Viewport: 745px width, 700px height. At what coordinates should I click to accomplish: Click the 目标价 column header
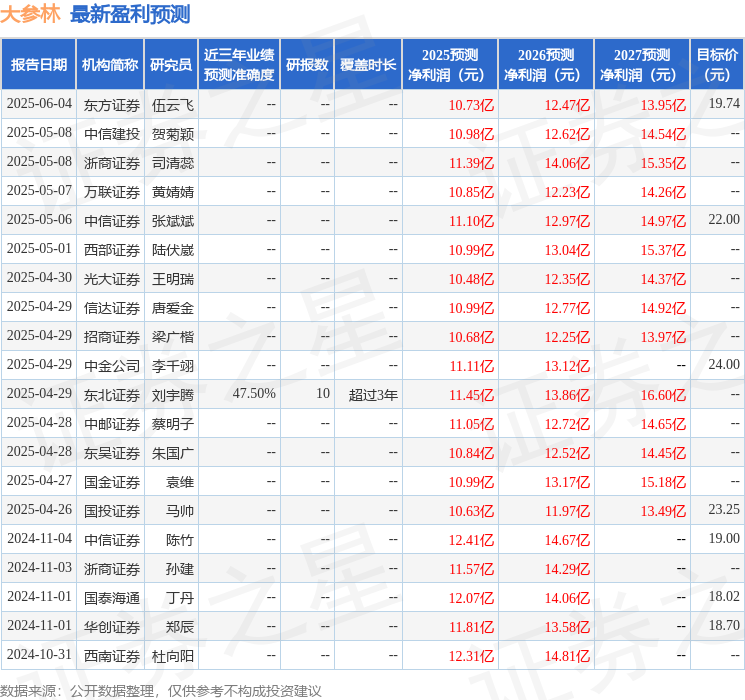point(717,65)
